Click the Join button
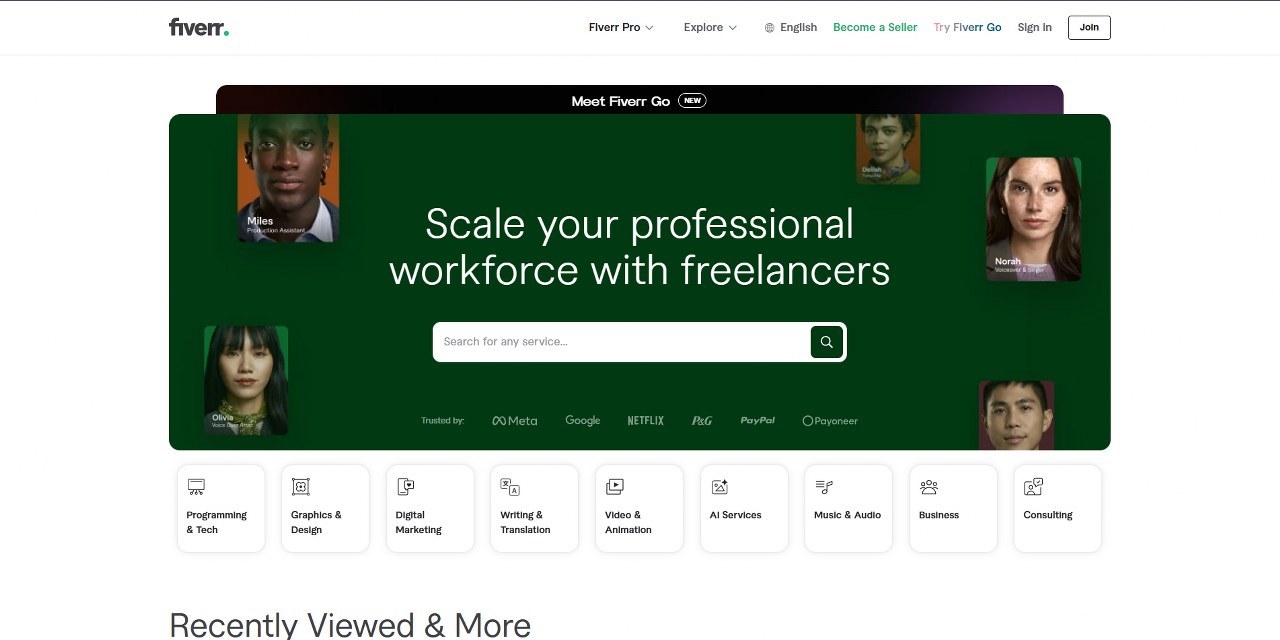This screenshot has width=1280, height=640. (1089, 28)
